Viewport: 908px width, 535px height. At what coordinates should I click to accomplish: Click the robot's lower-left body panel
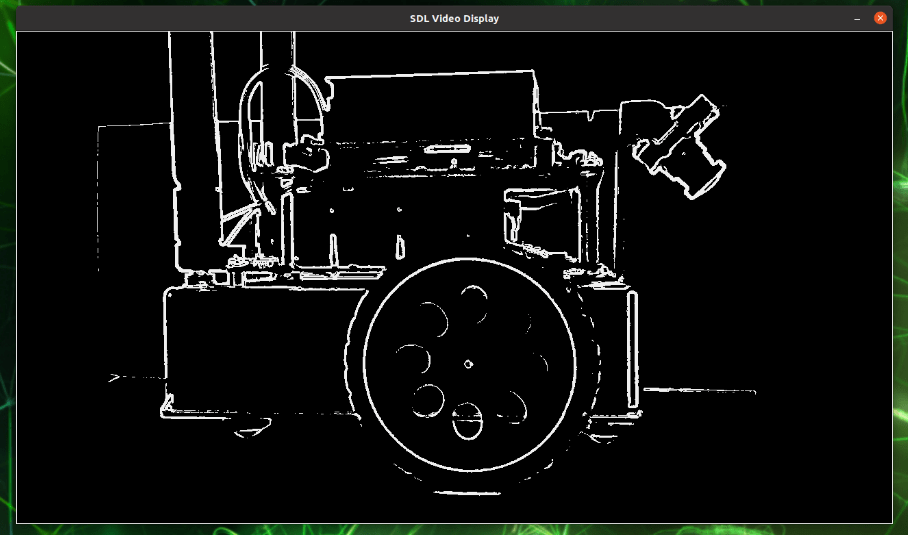258,351
